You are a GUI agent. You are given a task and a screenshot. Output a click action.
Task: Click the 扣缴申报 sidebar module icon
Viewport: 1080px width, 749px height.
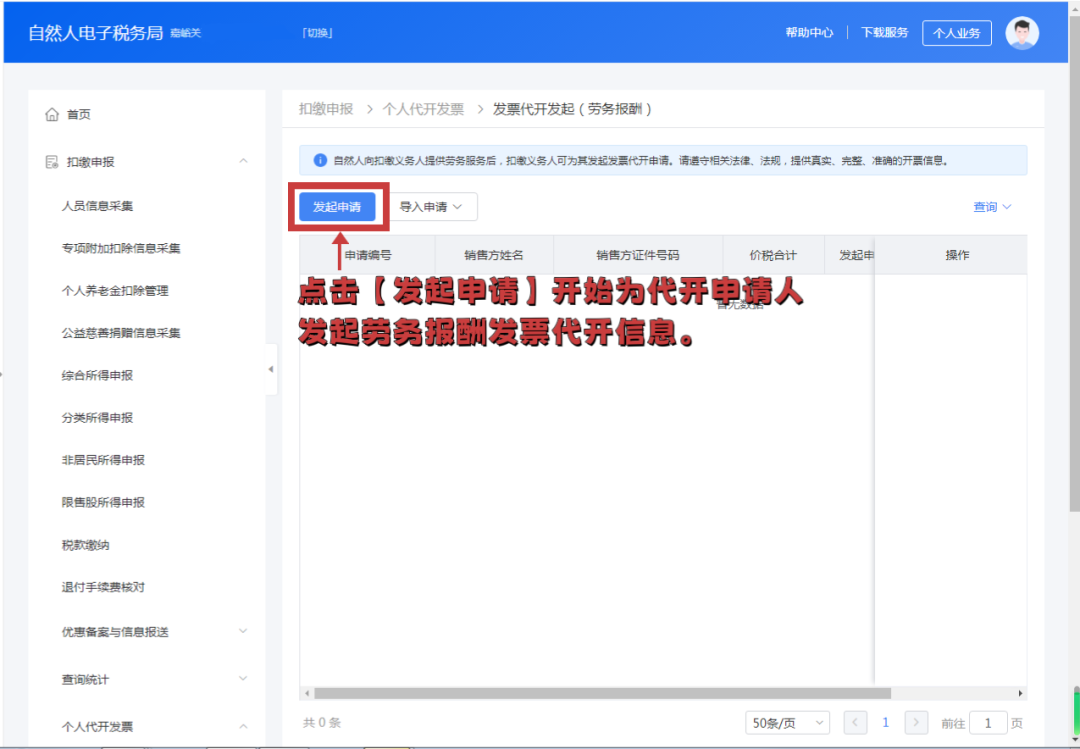coord(54,161)
